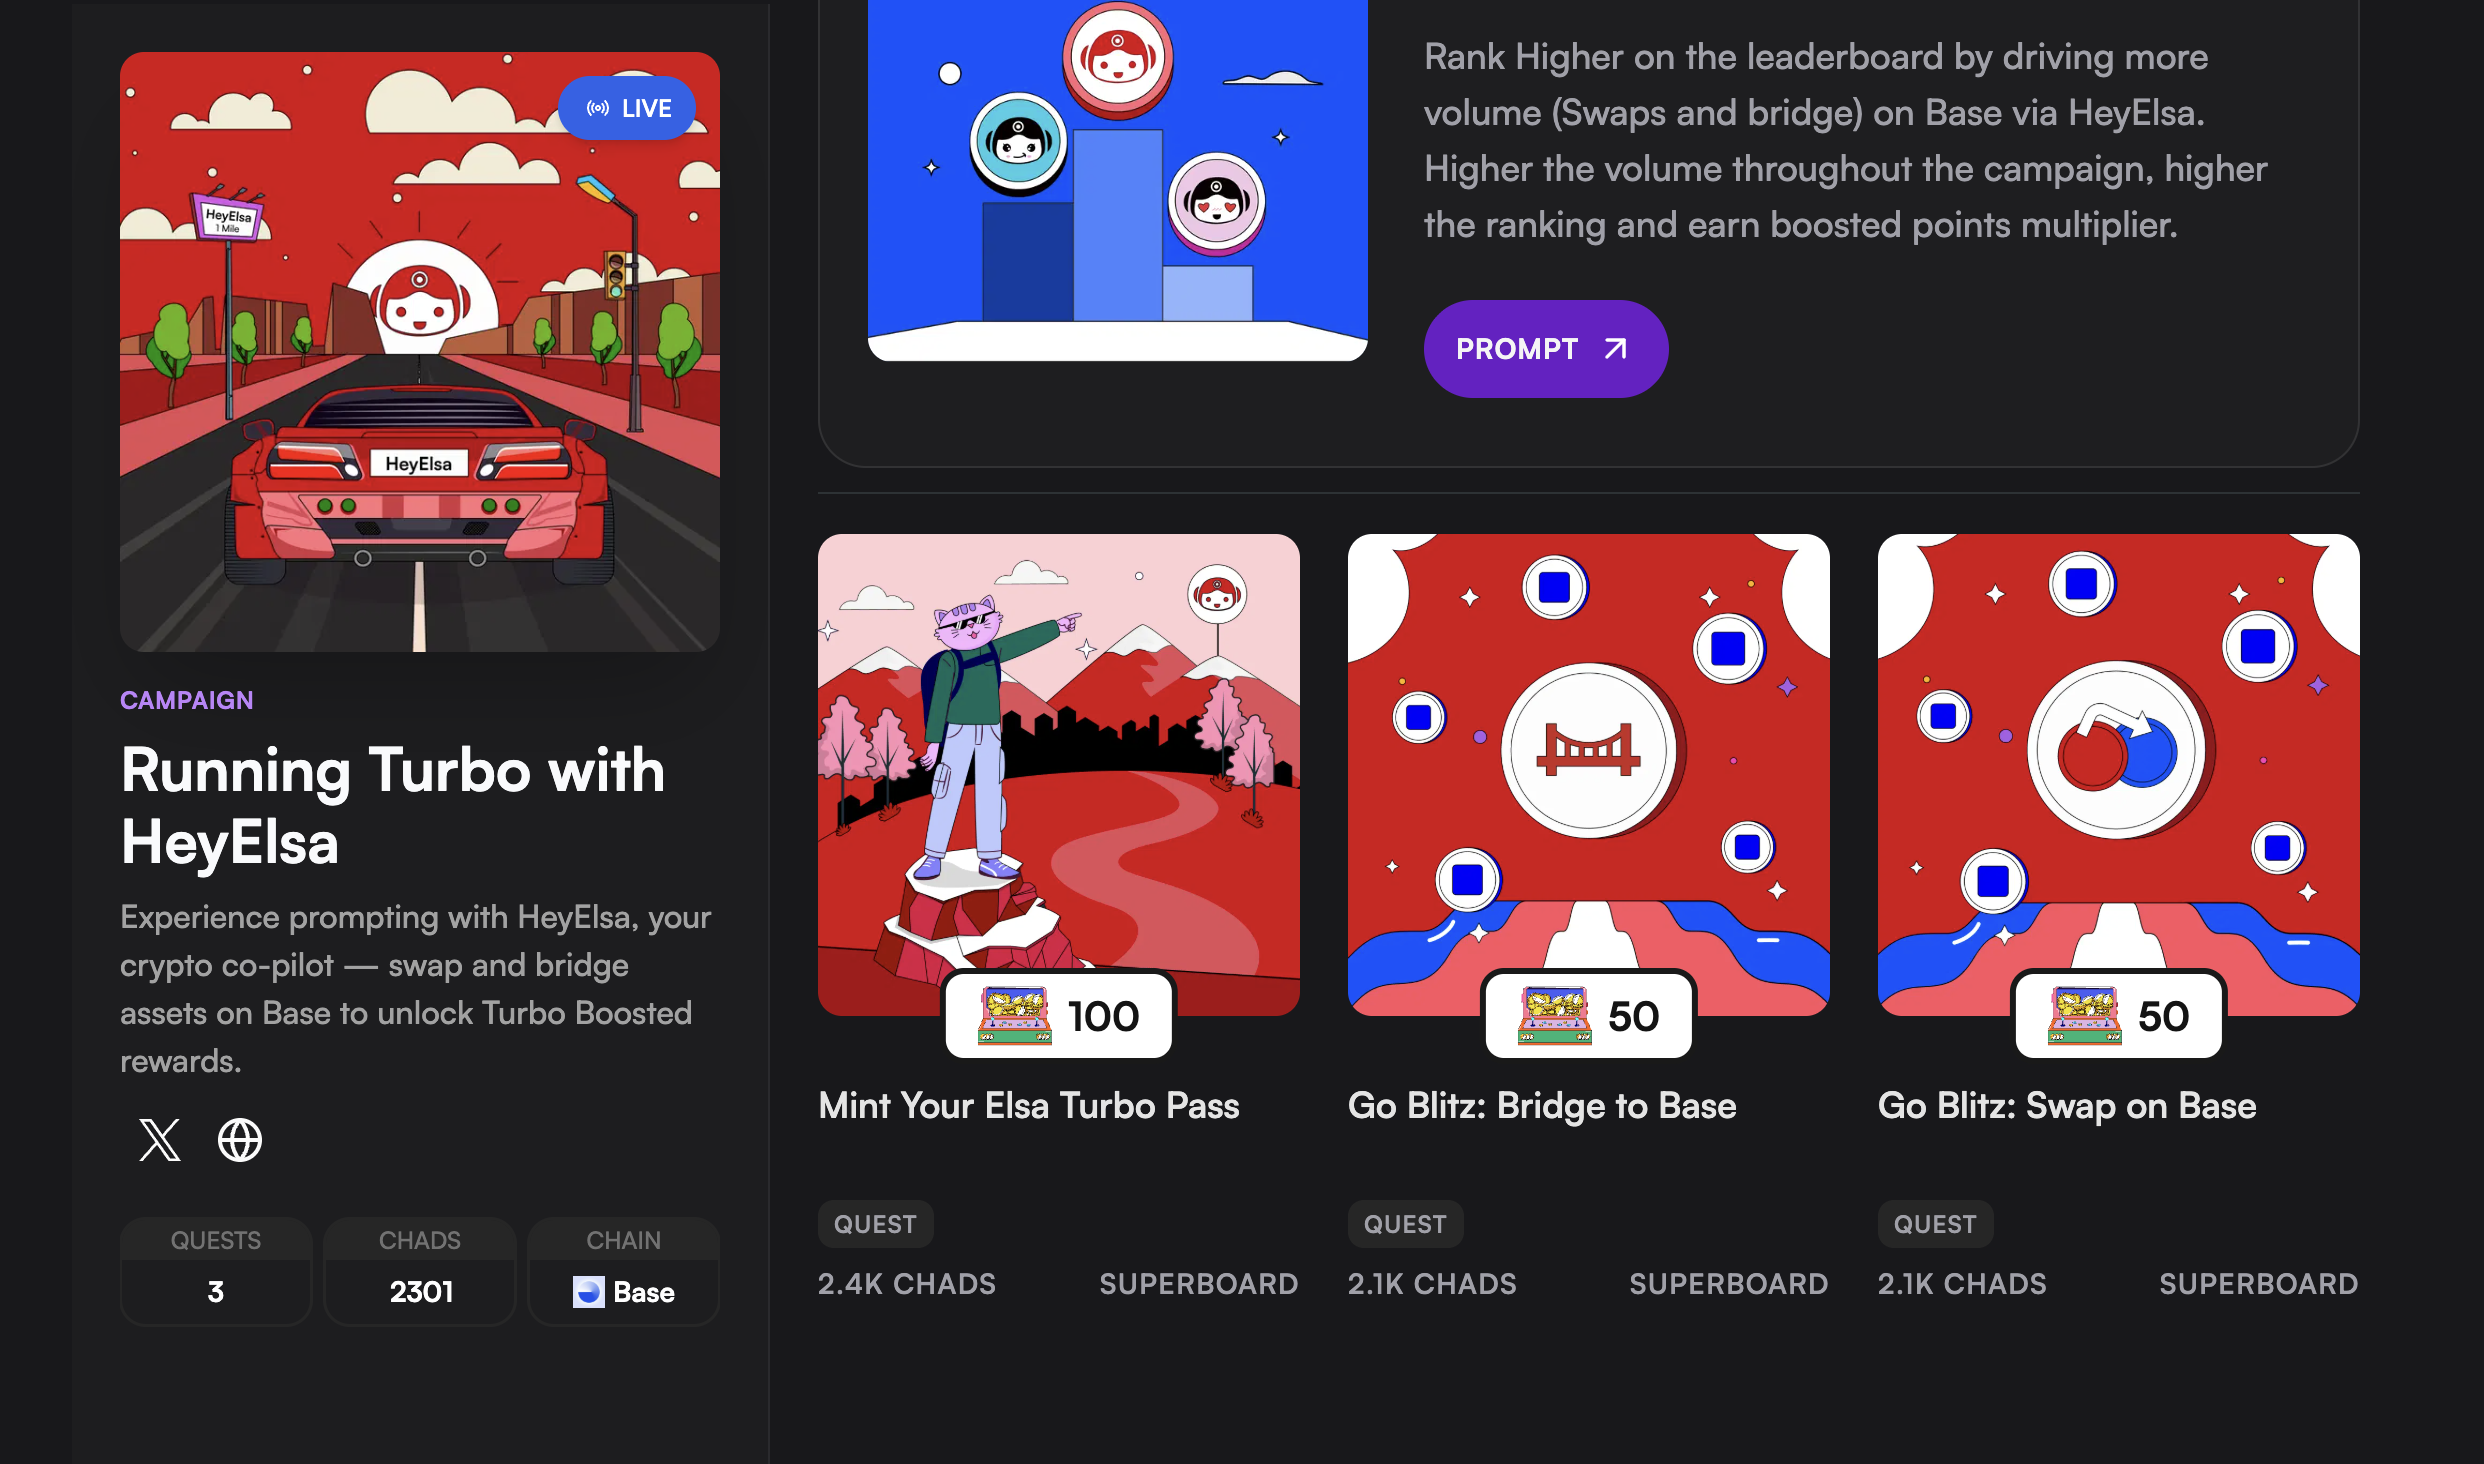The image size is (2484, 1464).
Task: Click the Bridge to Base 50 points badge
Action: tap(1588, 1016)
